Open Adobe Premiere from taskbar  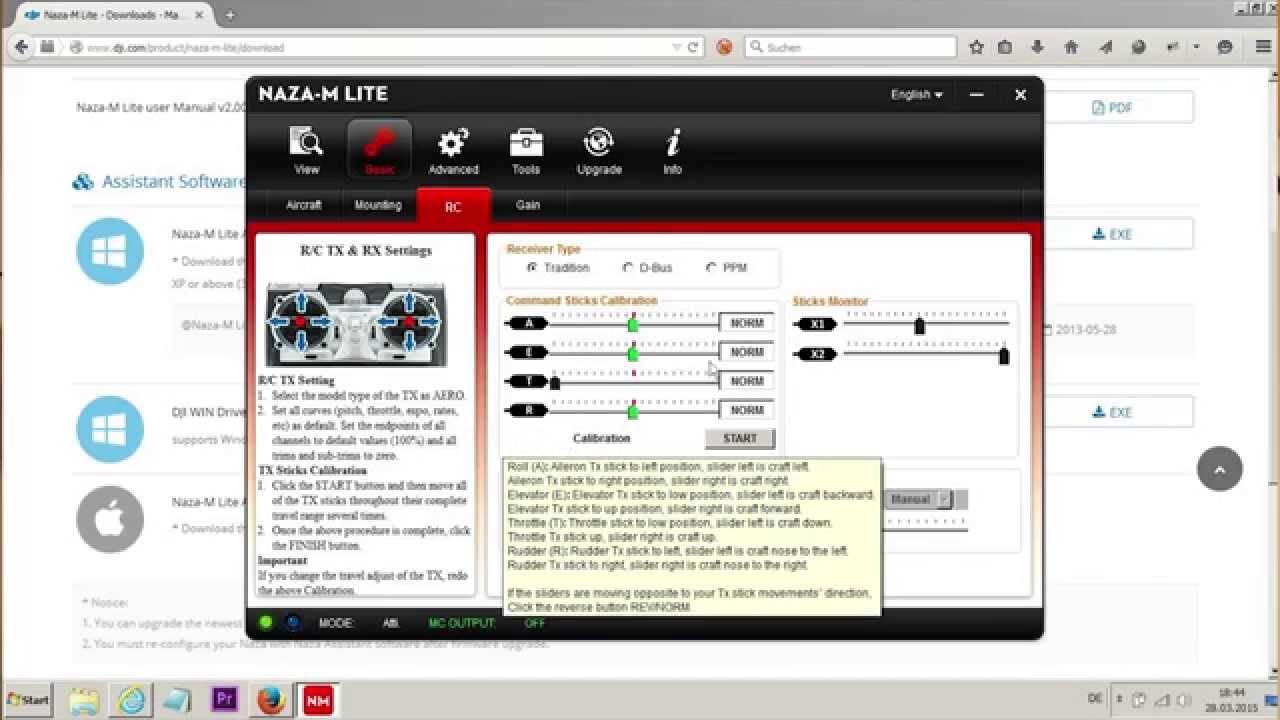click(225, 699)
